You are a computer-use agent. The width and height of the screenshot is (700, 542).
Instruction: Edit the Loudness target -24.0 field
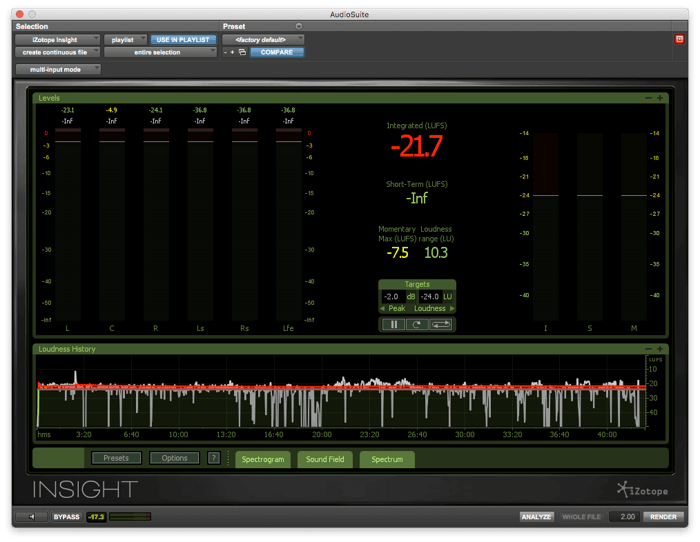[x=430, y=296]
